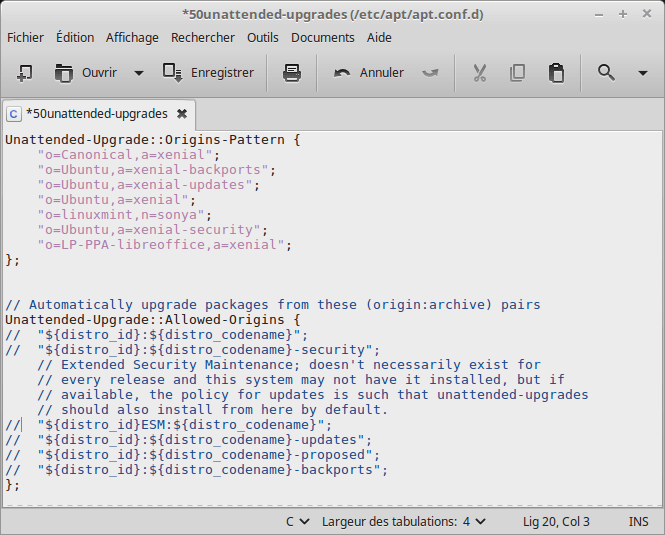Maximize the editor window
The height and width of the screenshot is (535, 665).
pos(623,14)
